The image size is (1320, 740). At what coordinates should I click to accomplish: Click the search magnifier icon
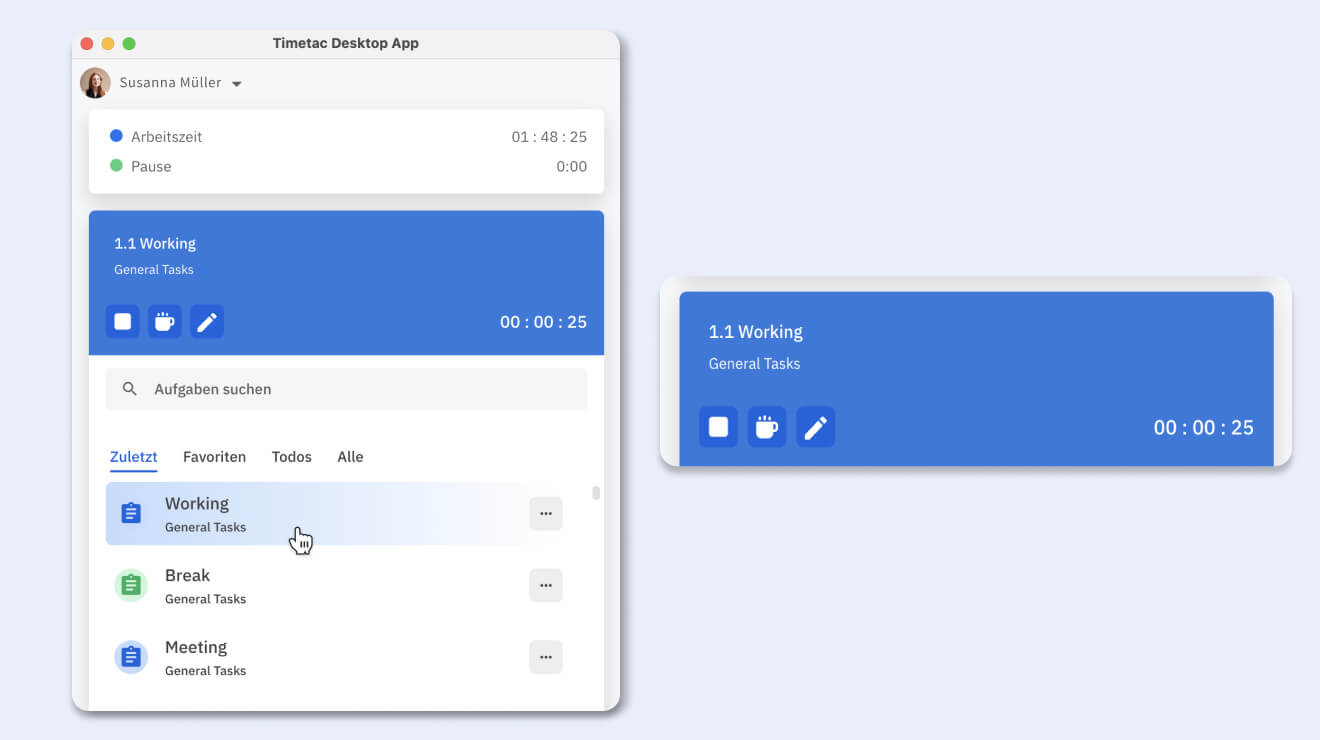click(x=129, y=389)
